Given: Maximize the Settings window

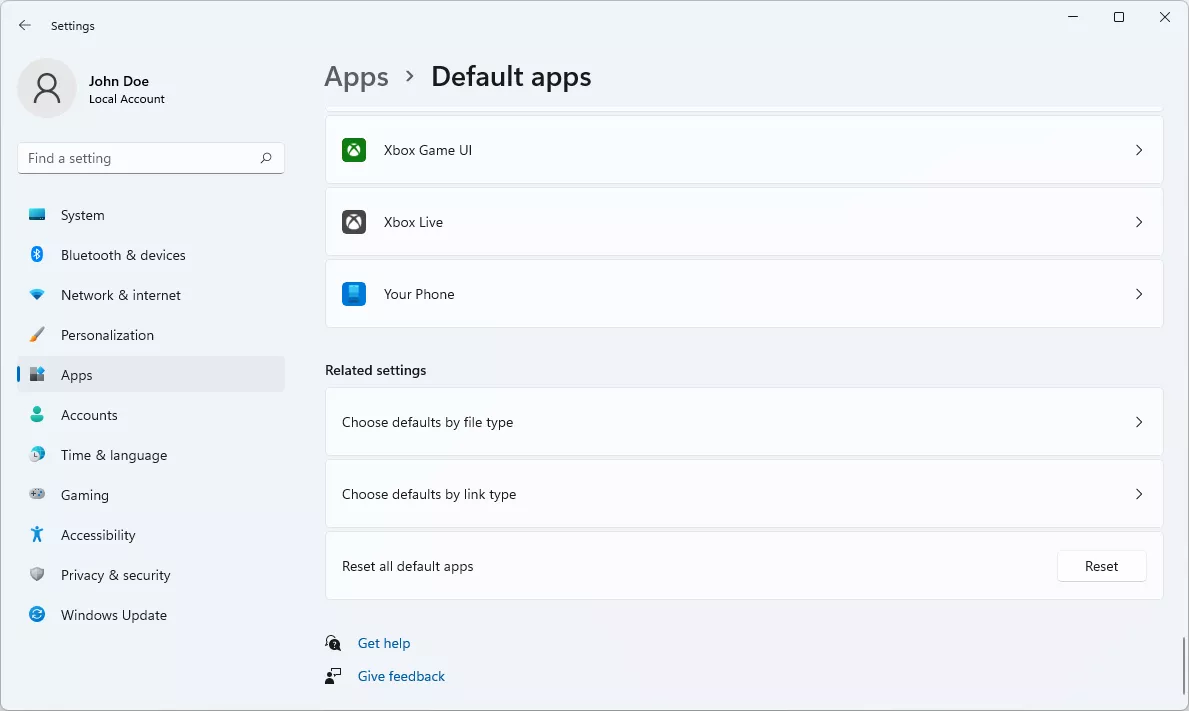Looking at the screenshot, I should point(1118,17).
